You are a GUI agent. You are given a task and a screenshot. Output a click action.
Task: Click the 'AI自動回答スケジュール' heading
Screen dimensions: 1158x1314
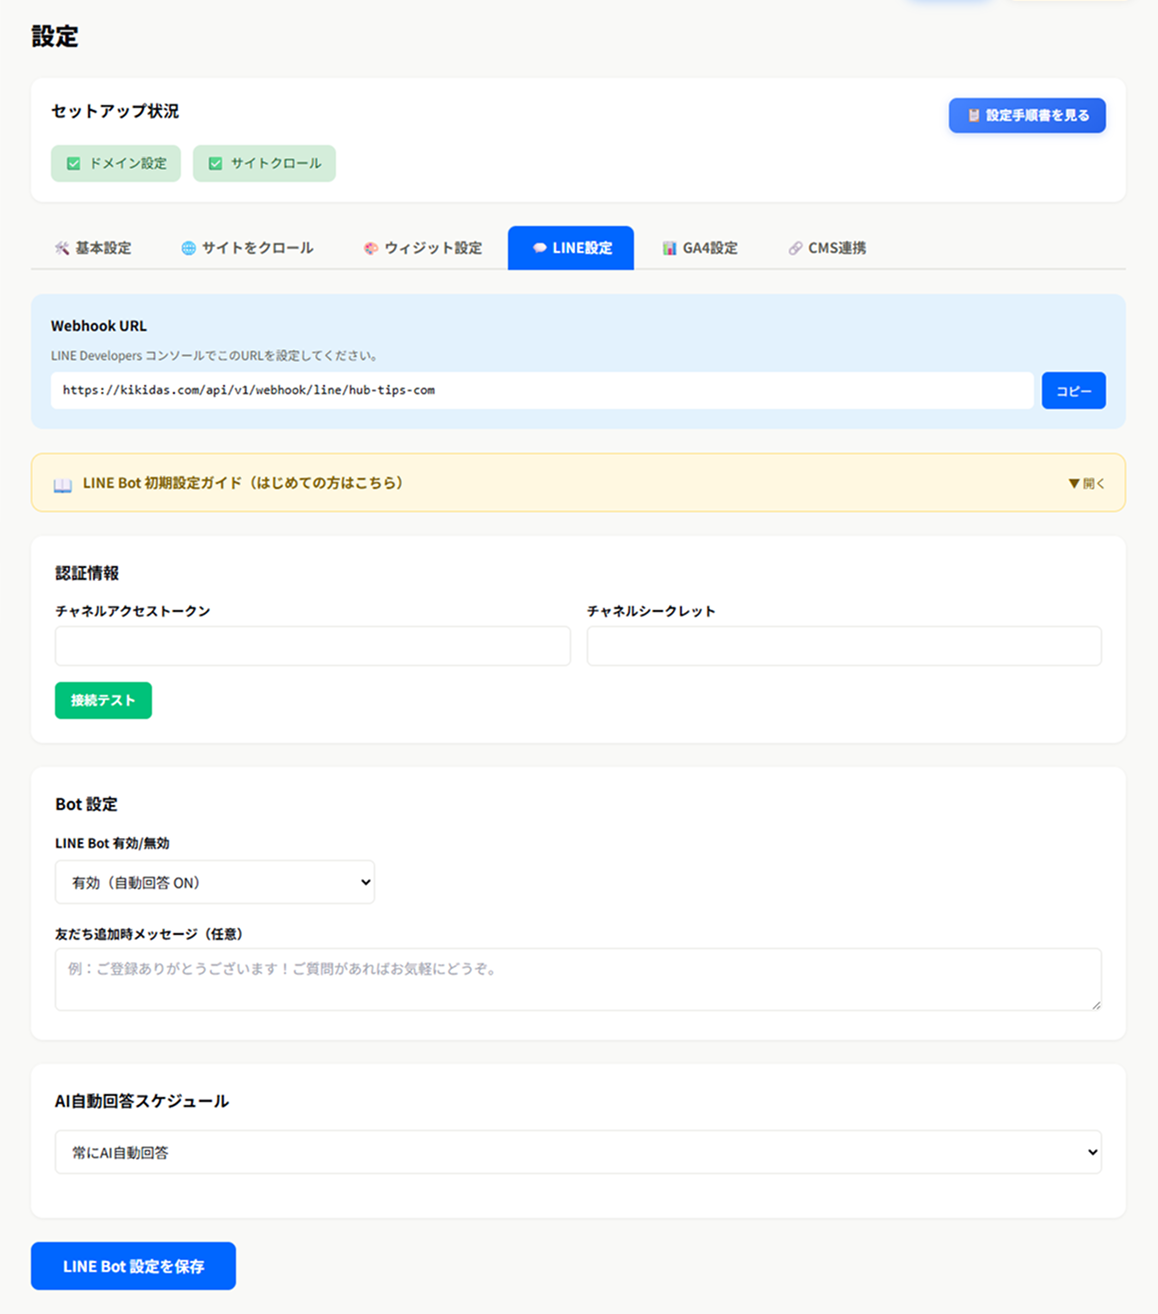point(142,1101)
